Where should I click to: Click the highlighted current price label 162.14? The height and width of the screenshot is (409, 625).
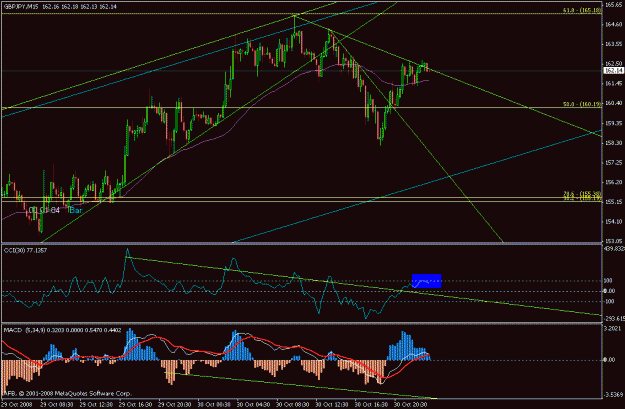tap(614, 71)
